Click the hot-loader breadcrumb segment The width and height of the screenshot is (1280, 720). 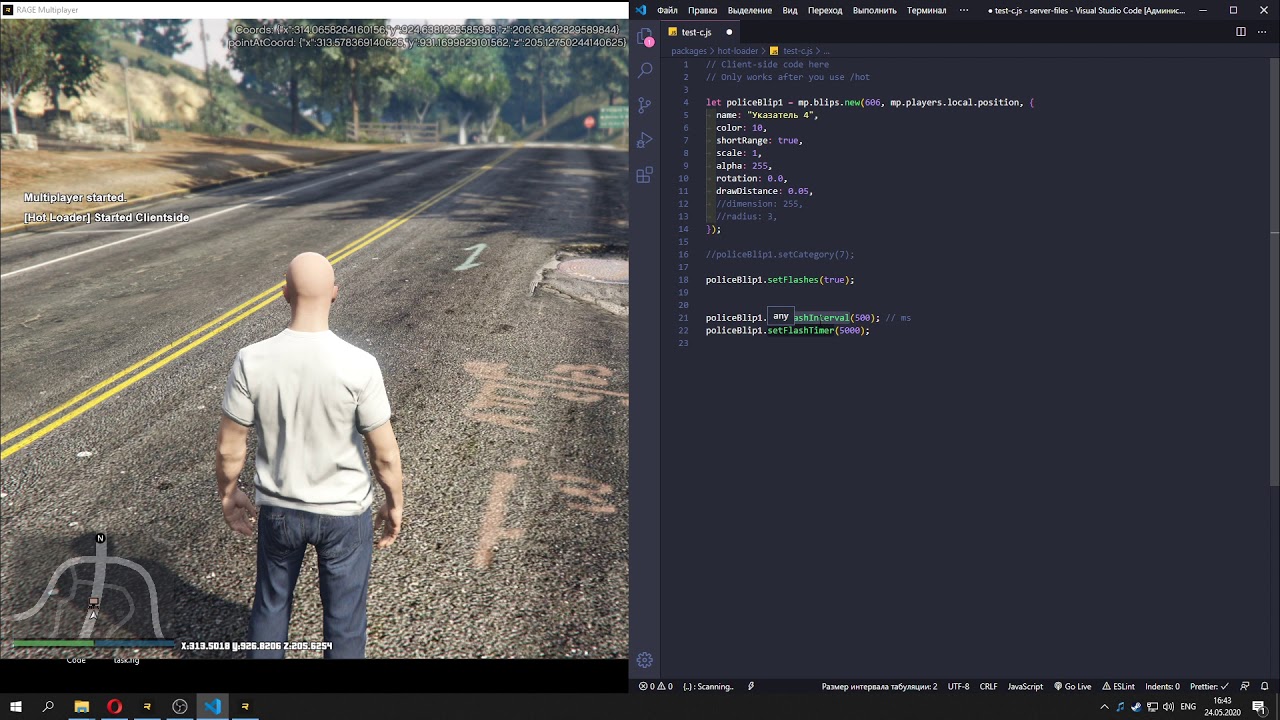pos(737,50)
